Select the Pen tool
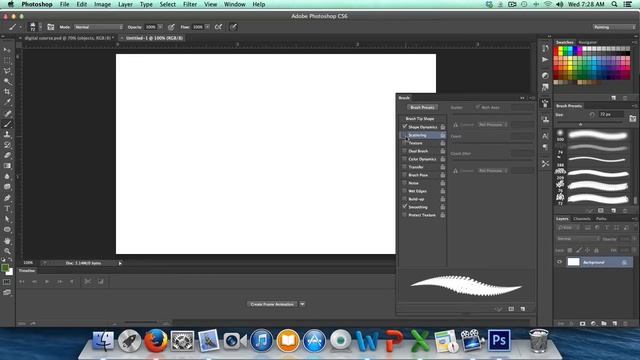This screenshot has width=640, height=360. click(x=7, y=198)
